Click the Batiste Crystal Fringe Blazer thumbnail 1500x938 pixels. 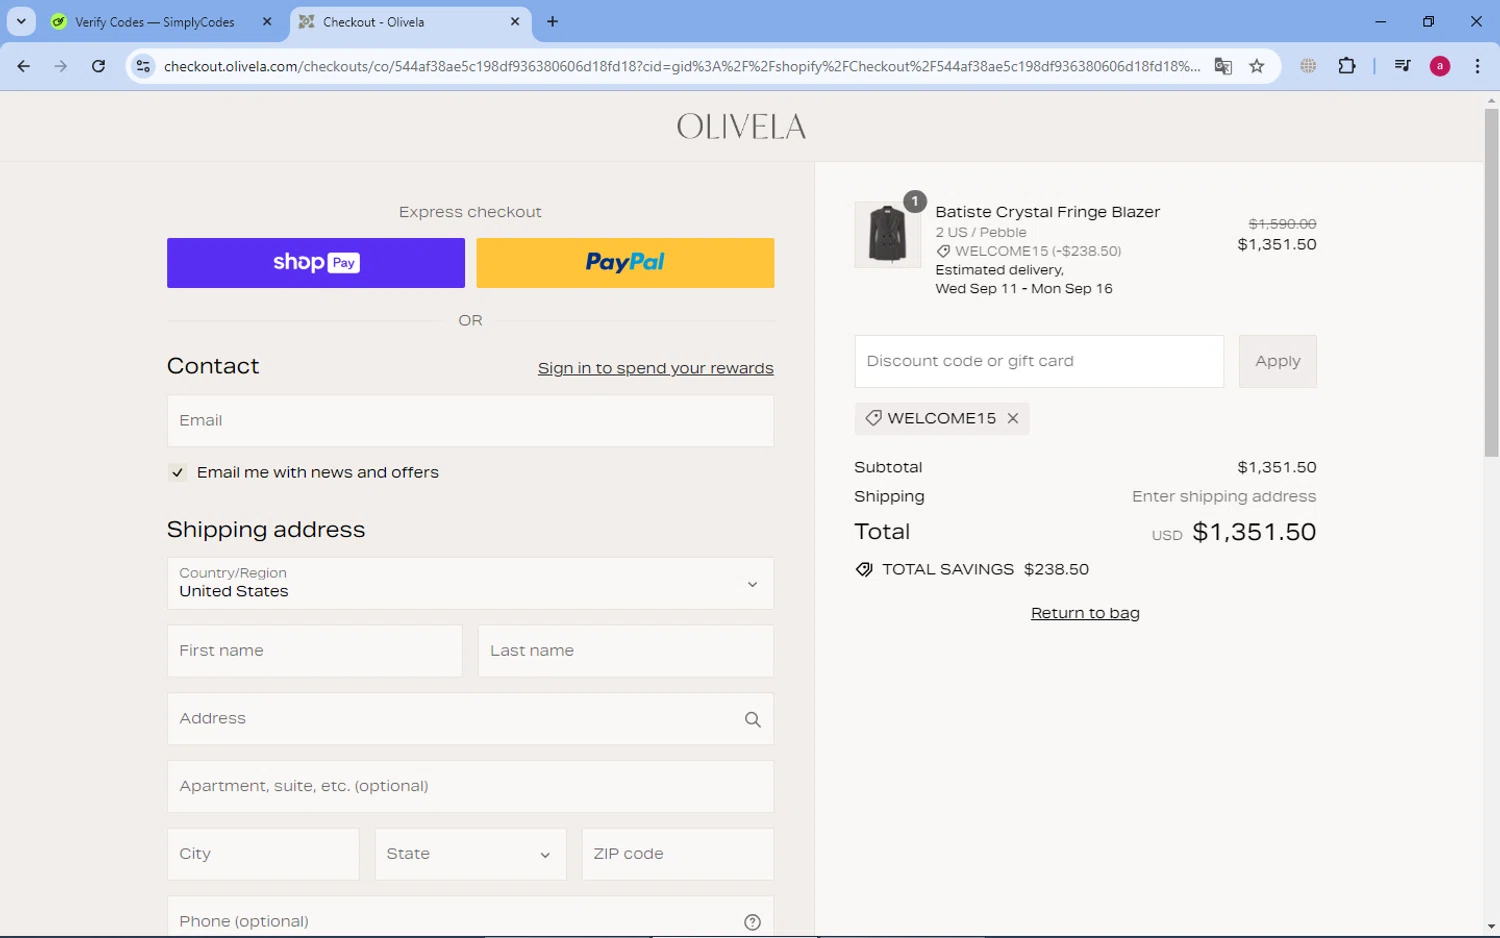pyautogui.click(x=887, y=234)
